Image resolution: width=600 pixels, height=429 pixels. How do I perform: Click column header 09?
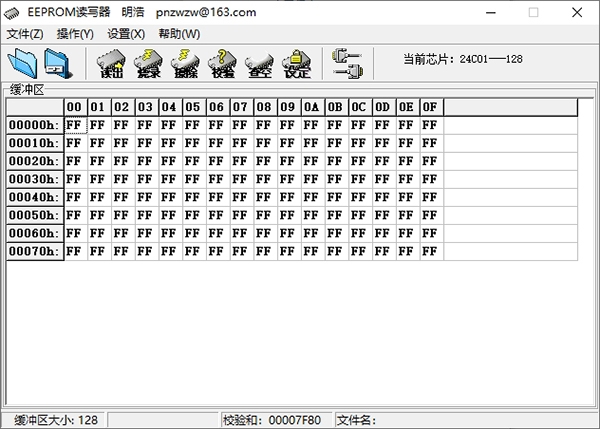[289, 107]
